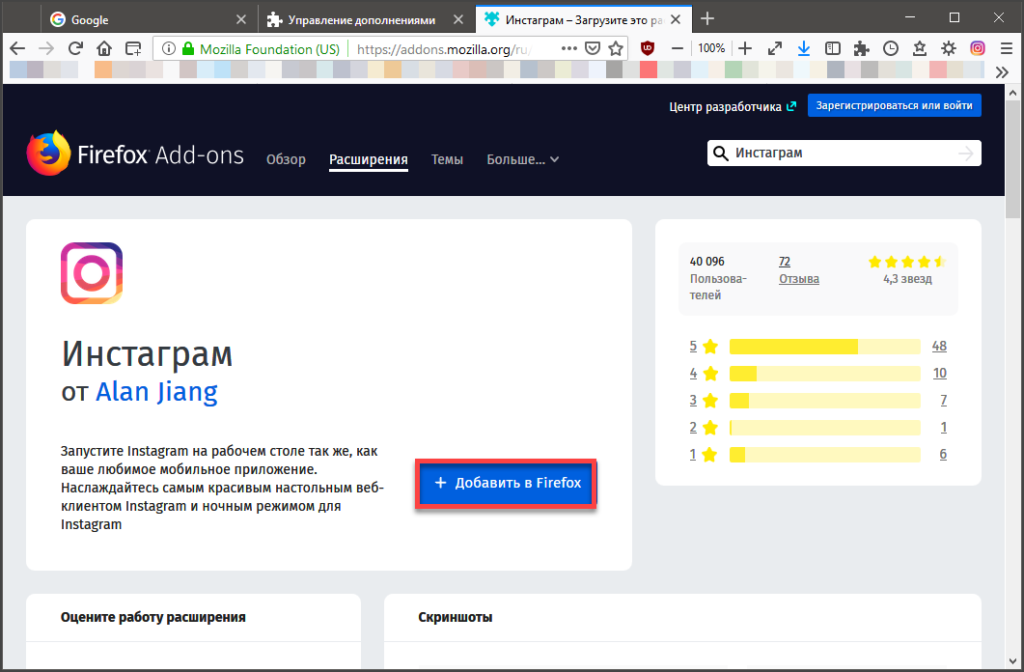Toggle full screen mode icon
This screenshot has height=672, width=1024.
tap(775, 48)
